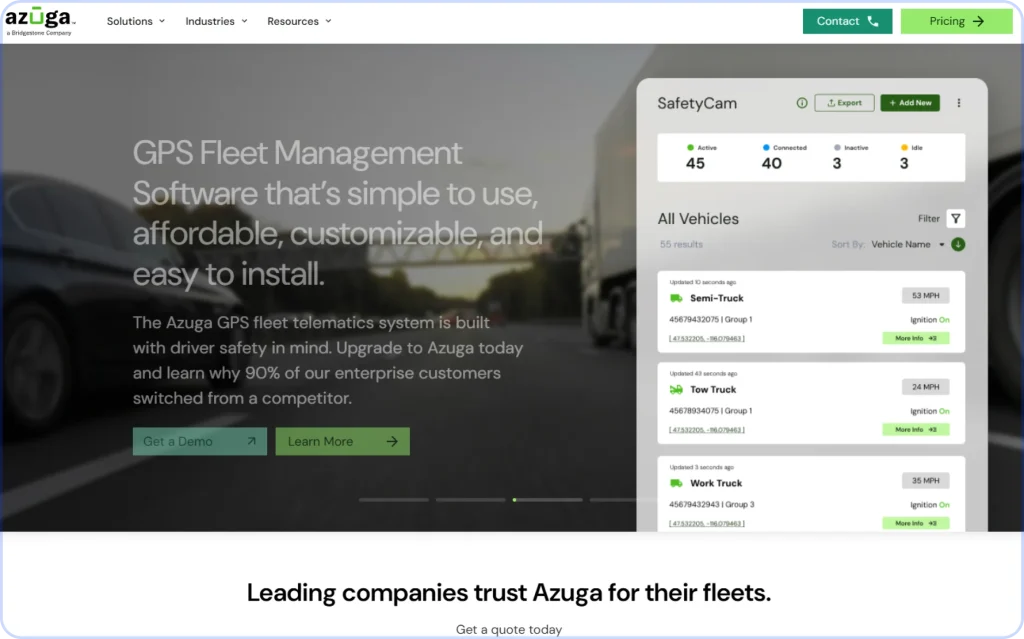Image resolution: width=1024 pixels, height=639 pixels.
Task: Select the third carousel slide indicator
Action: coord(547,500)
